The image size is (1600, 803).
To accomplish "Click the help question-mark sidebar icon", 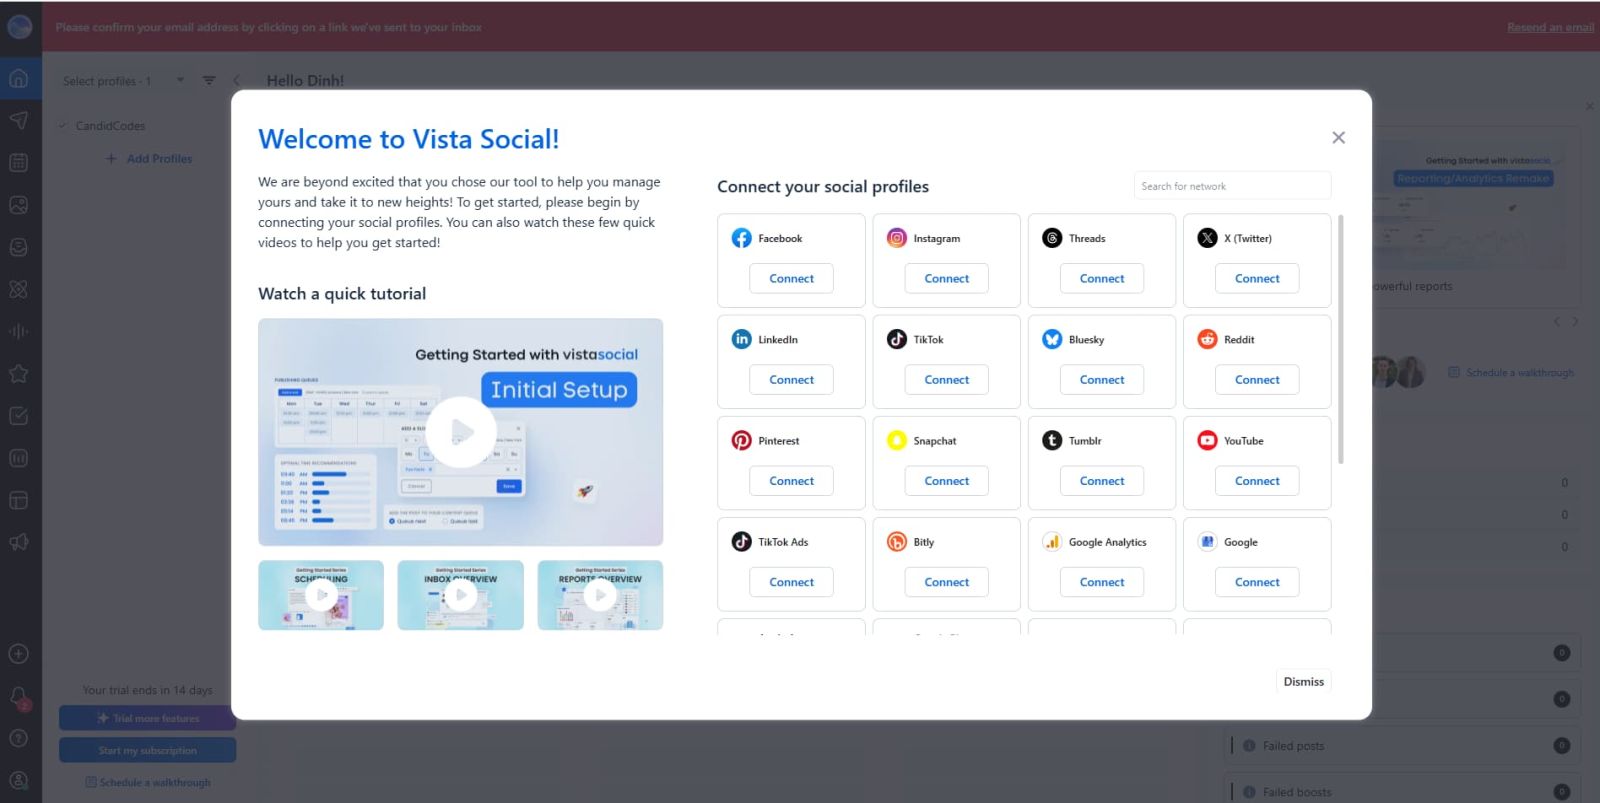I will pos(19,738).
